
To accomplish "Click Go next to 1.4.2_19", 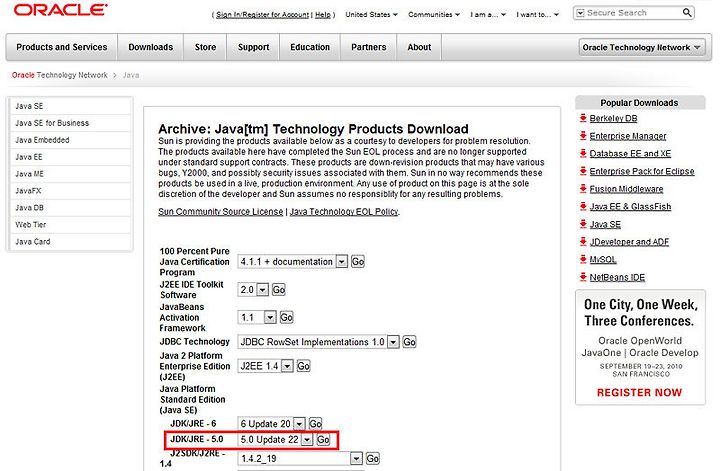I will 372,458.
